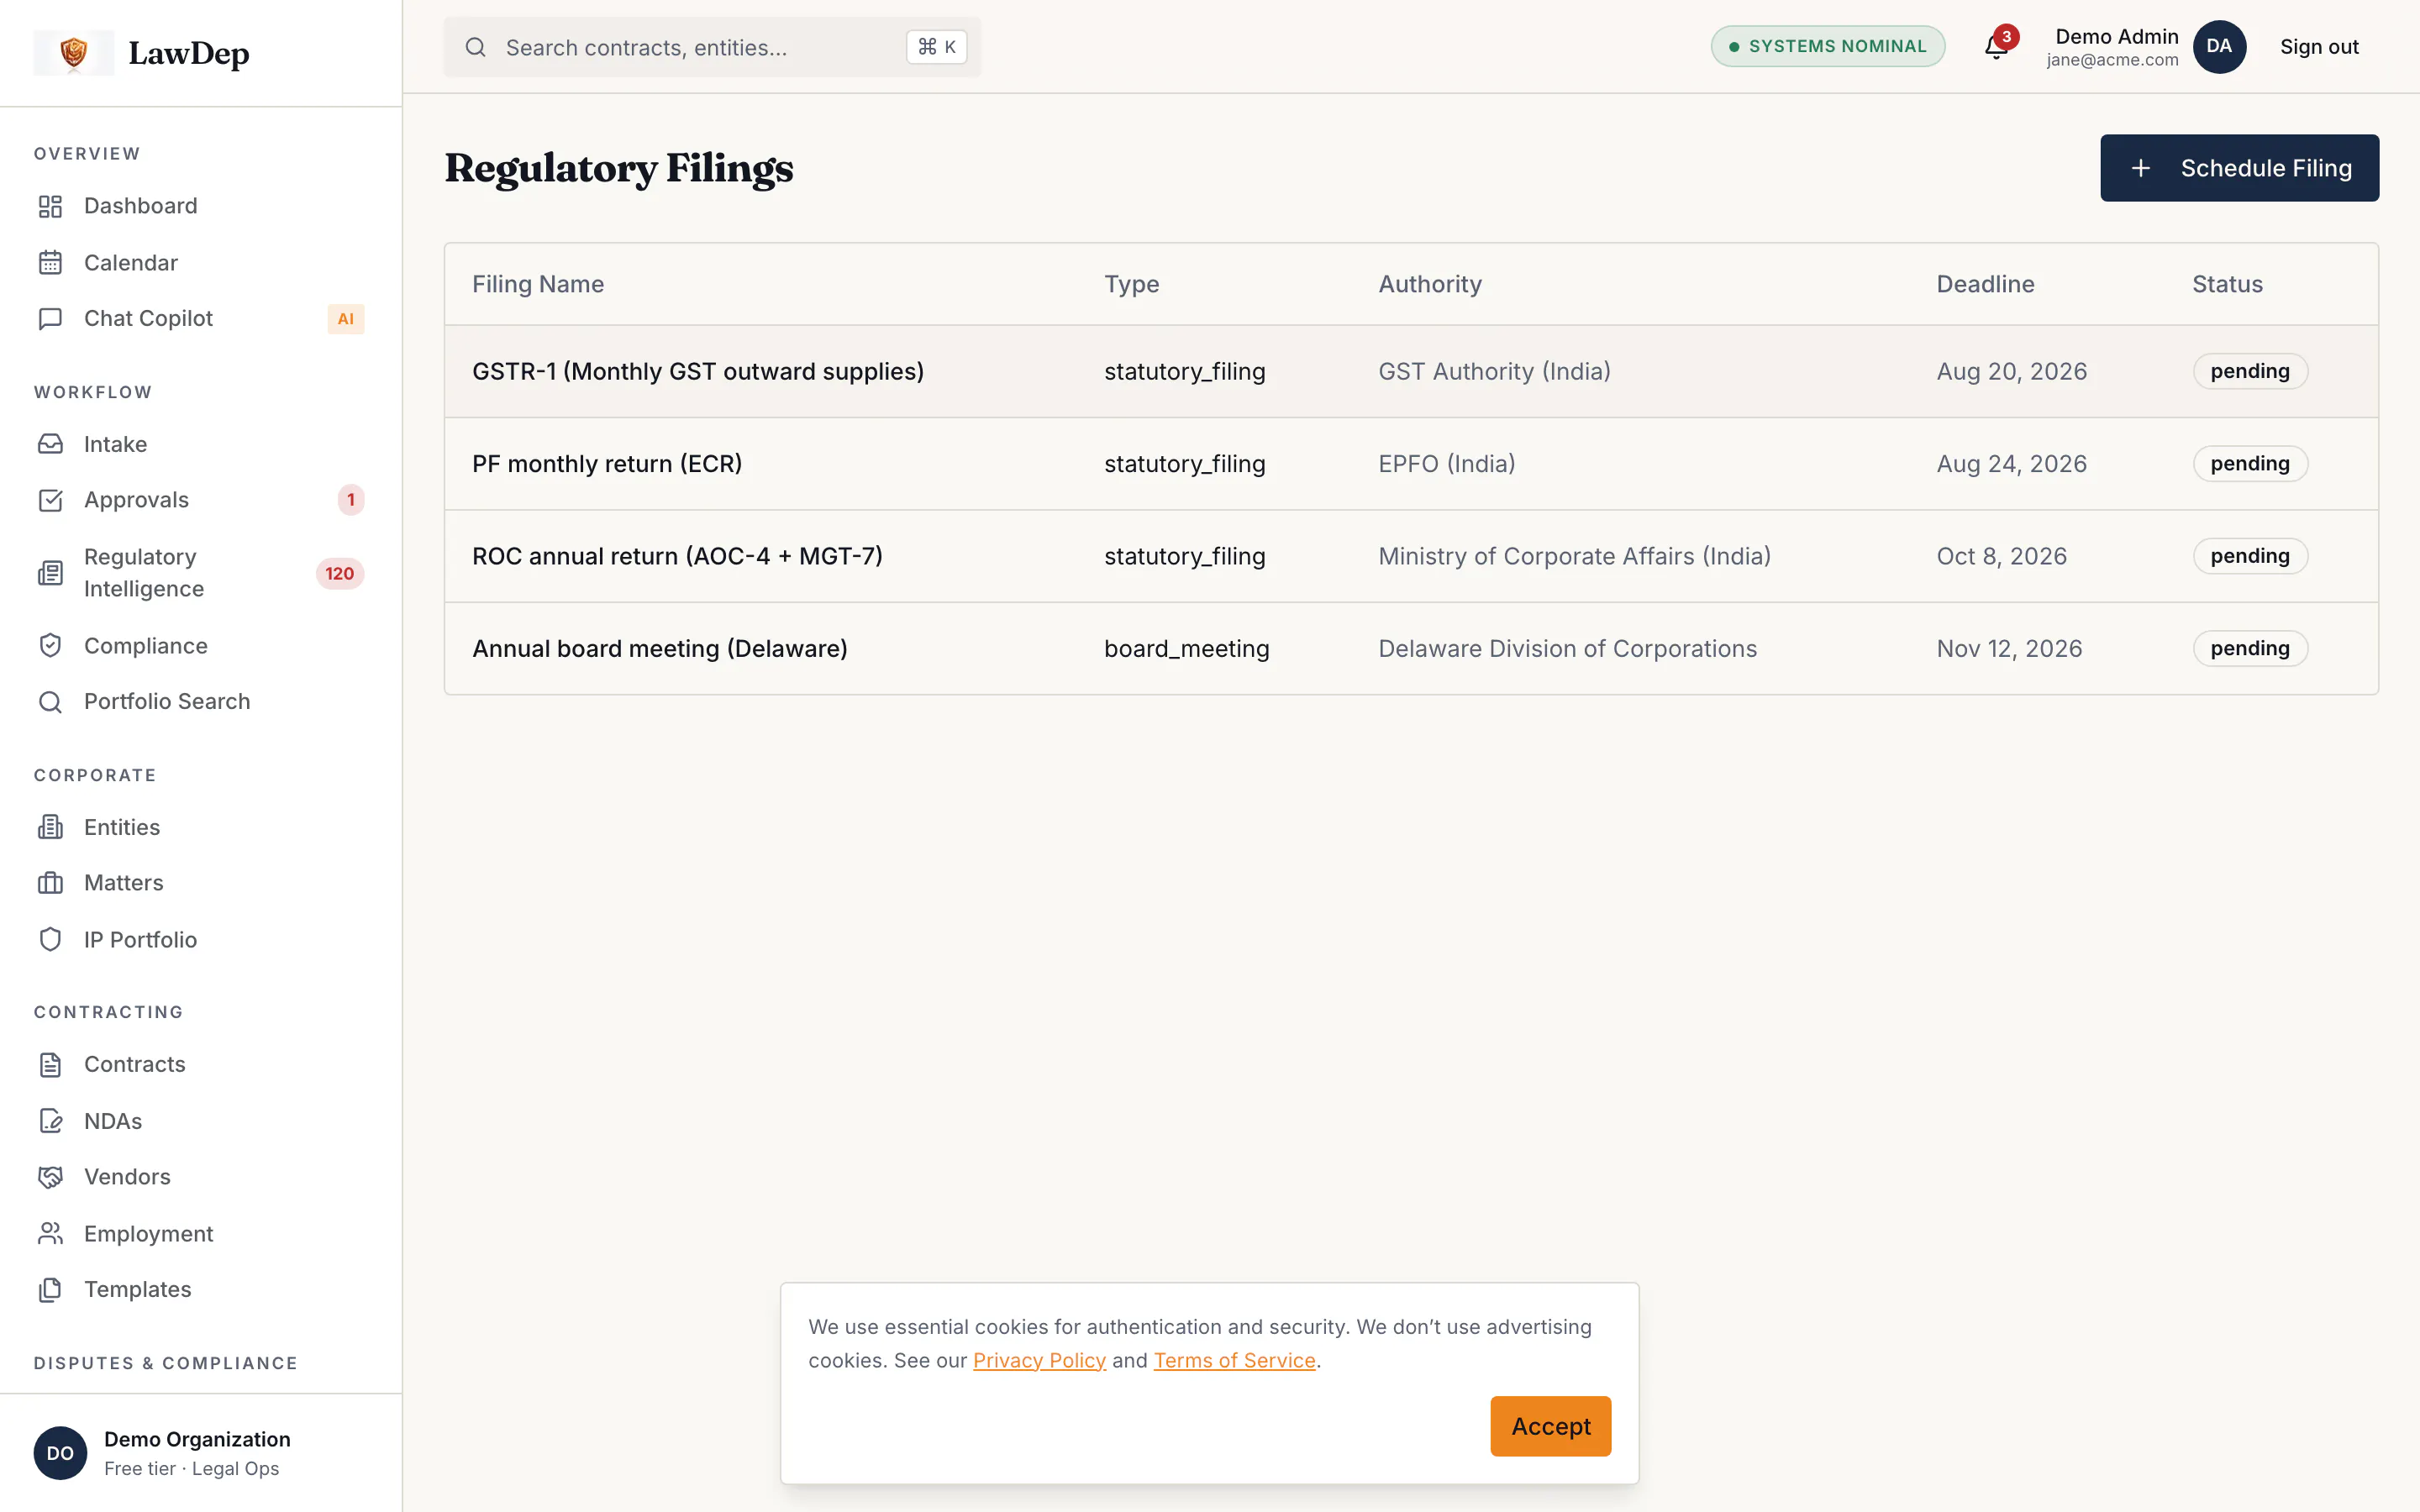The image size is (2420, 1512).
Task: Navigate to Compliance
Action: tap(200, 646)
